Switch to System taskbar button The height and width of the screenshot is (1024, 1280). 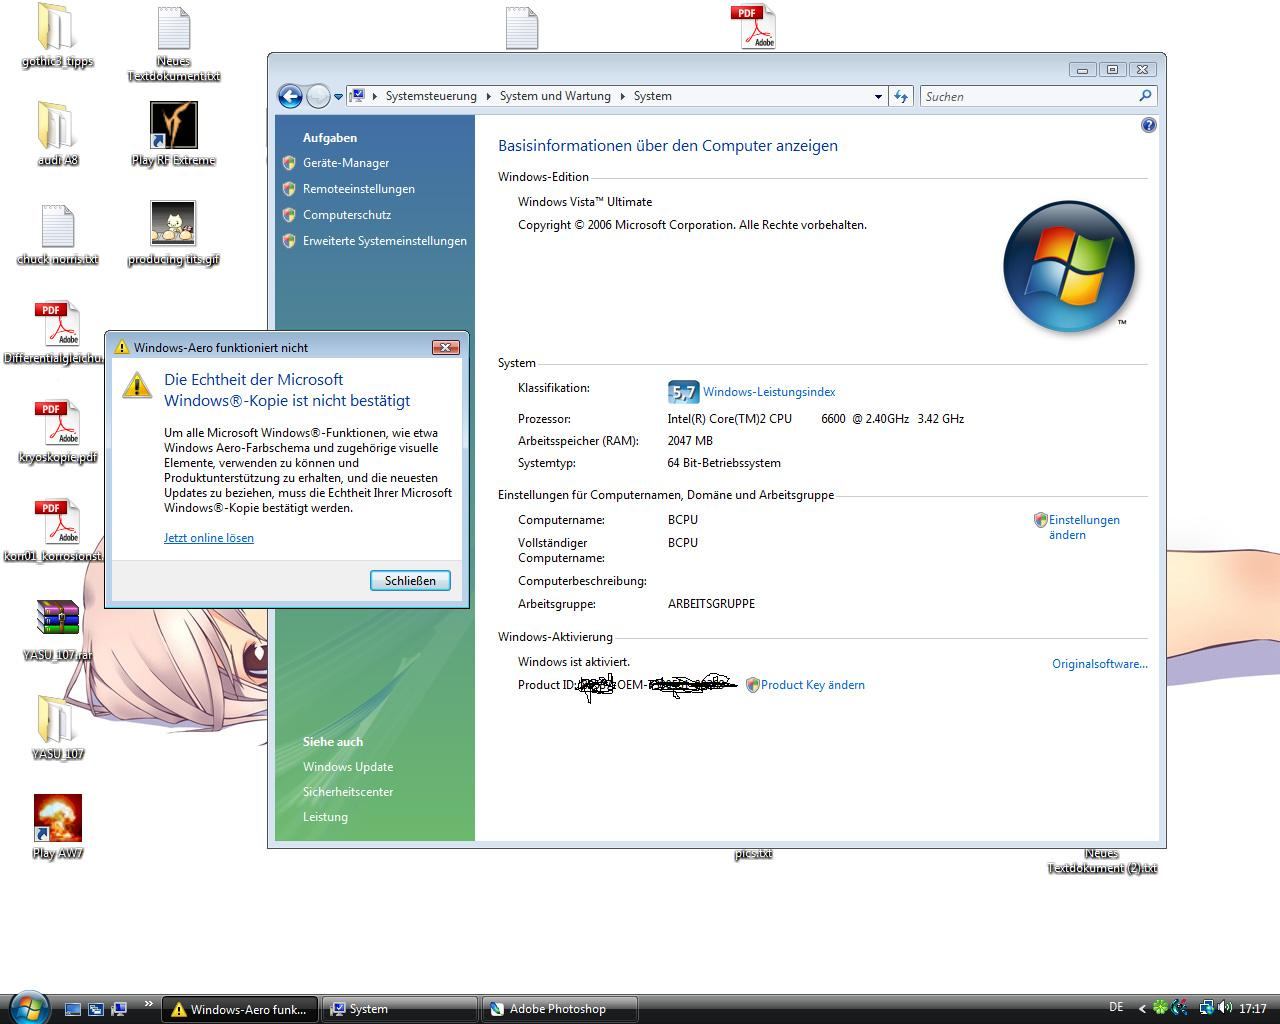point(400,1009)
